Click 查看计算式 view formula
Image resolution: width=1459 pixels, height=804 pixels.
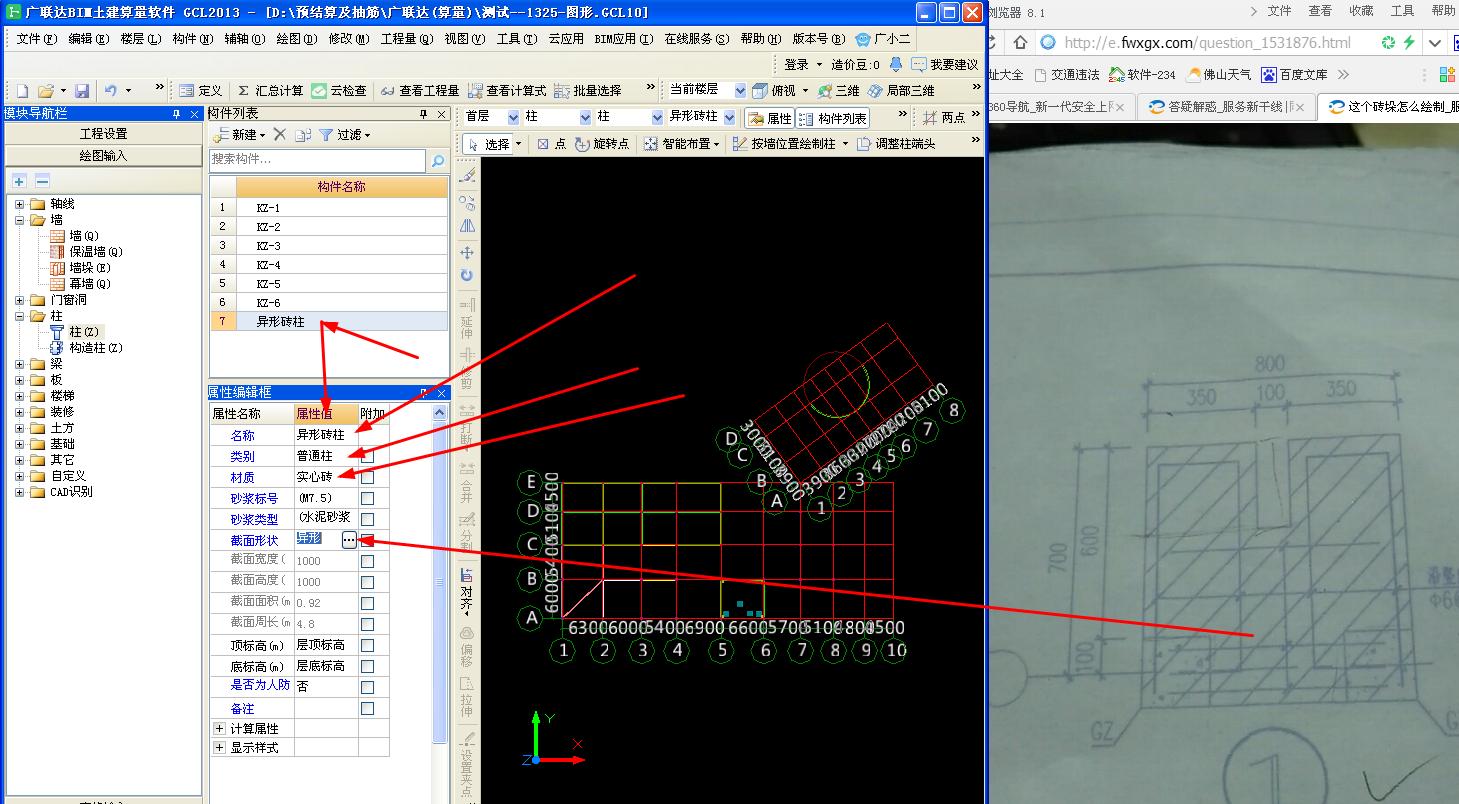pos(508,90)
